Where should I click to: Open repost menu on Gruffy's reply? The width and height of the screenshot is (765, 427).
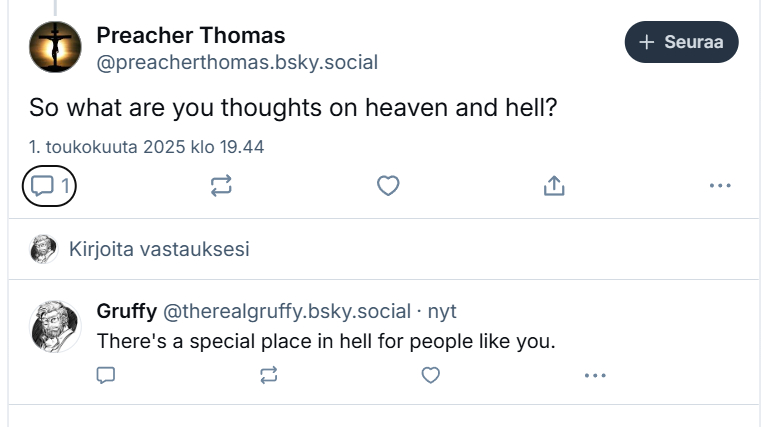pyautogui.click(x=268, y=375)
